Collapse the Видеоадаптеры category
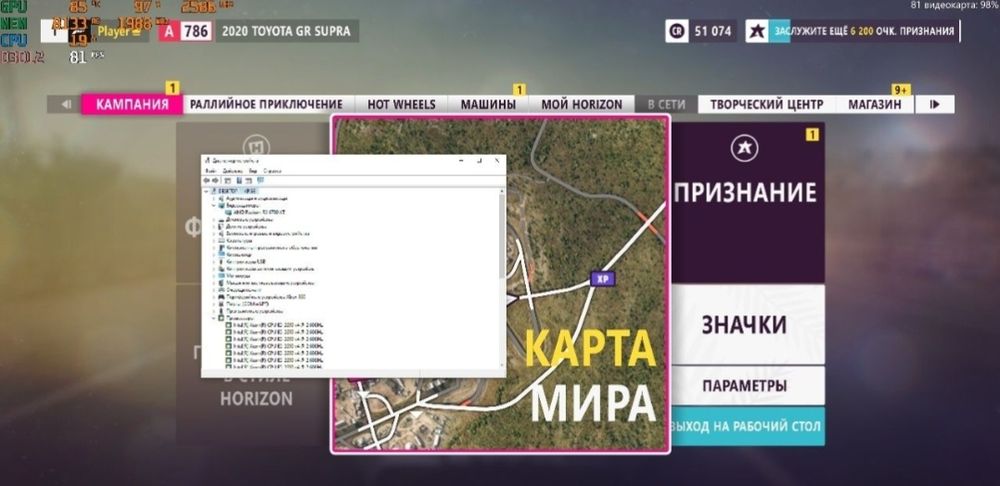Viewport: 1000px width, 486px height. [214, 205]
